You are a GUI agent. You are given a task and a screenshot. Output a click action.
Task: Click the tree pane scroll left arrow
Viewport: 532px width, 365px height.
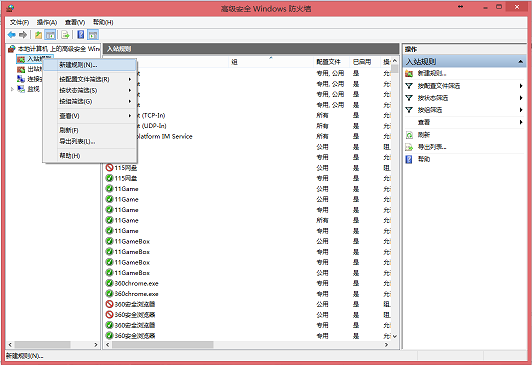pyautogui.click(x=10, y=345)
